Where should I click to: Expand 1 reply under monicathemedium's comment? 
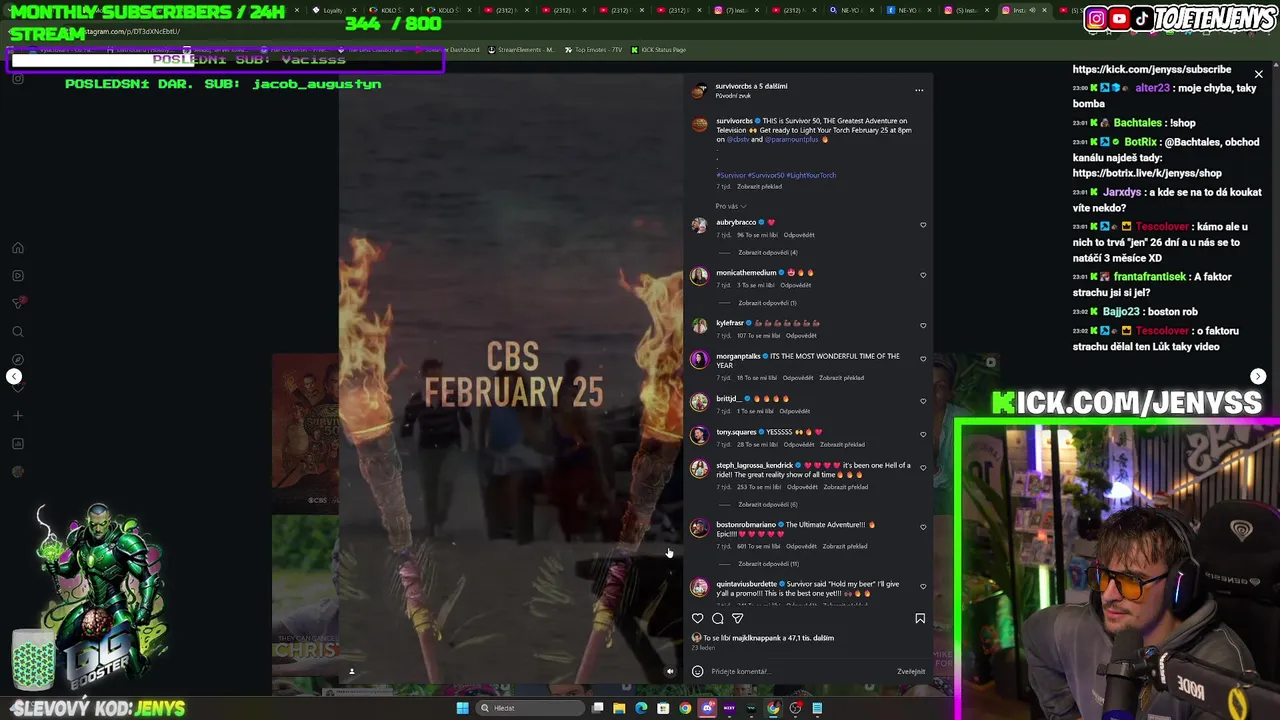[x=767, y=303]
